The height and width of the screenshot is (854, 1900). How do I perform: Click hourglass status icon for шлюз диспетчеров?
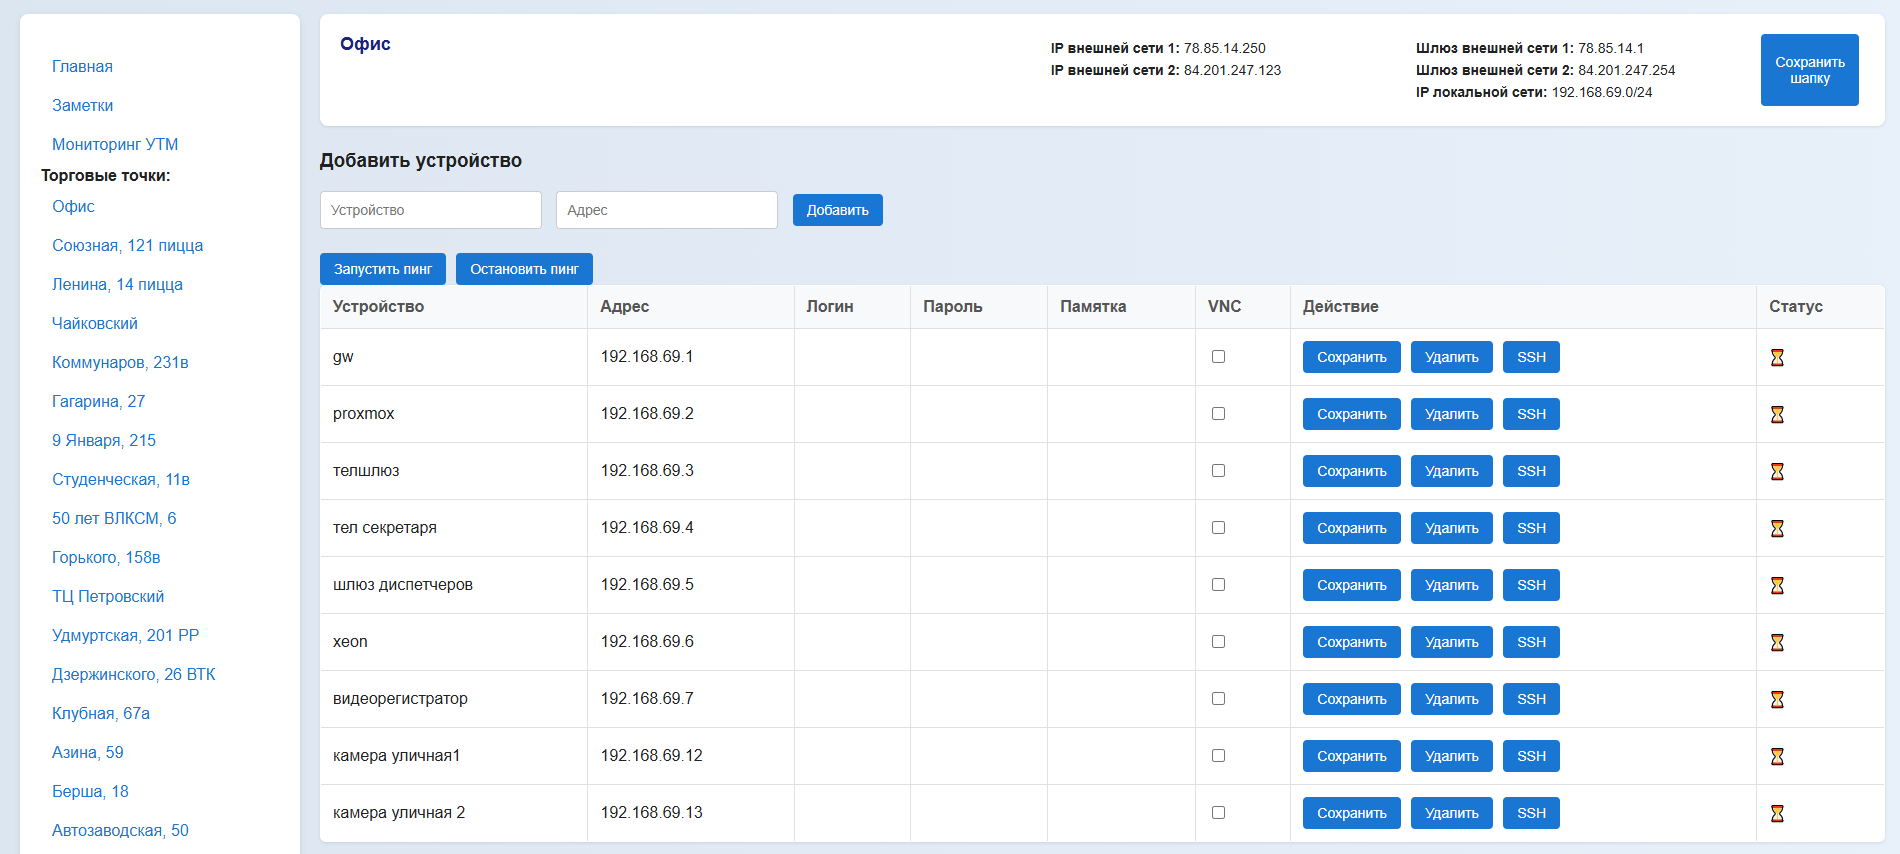coord(1777,585)
